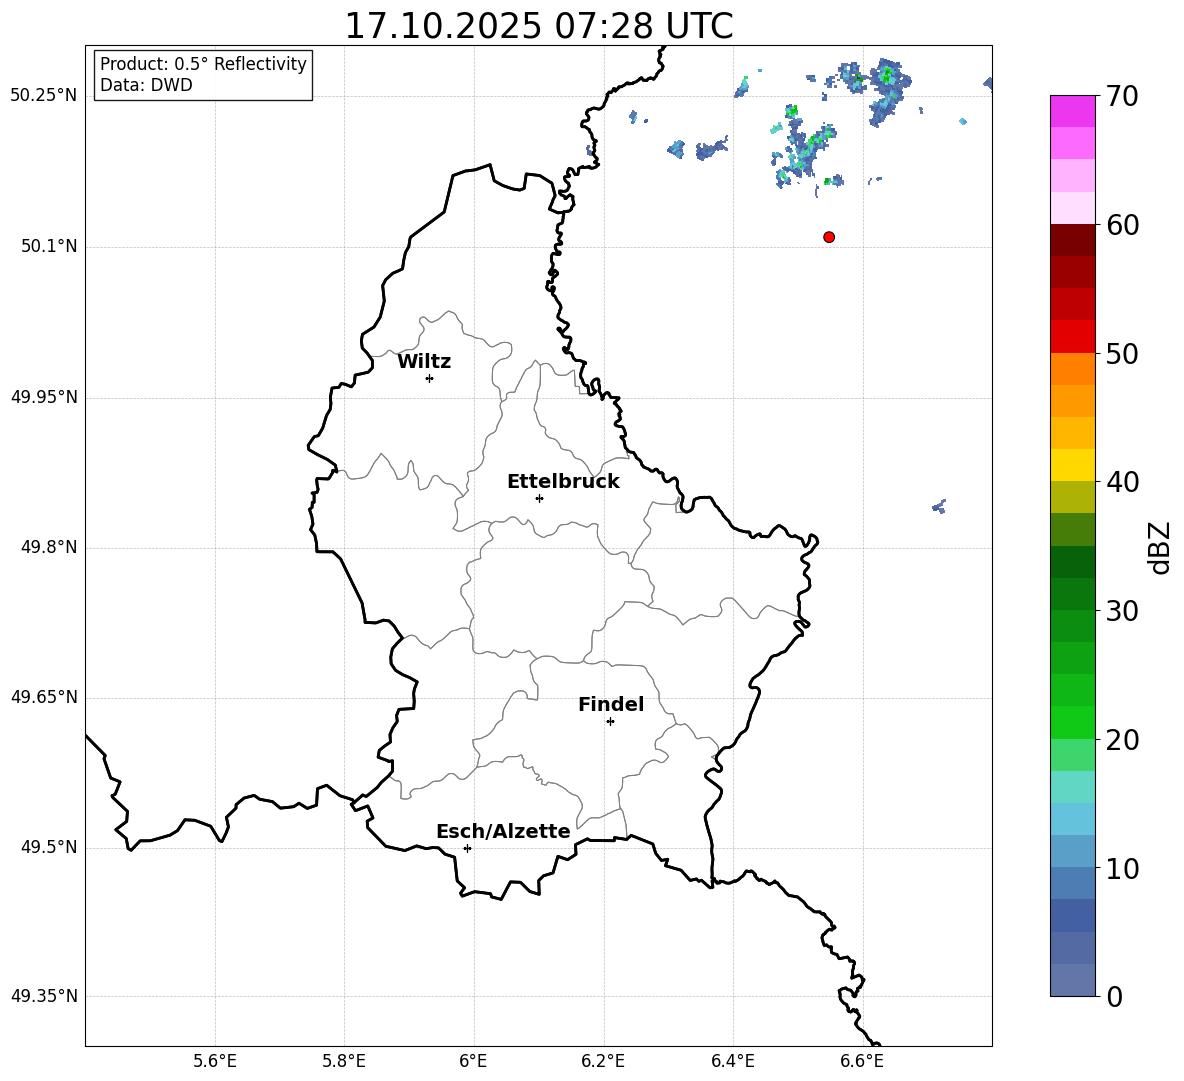This screenshot has width=1184, height=1081.
Task: Click the map title '17.10.2025 07:28 UTC'
Action: click(539, 26)
